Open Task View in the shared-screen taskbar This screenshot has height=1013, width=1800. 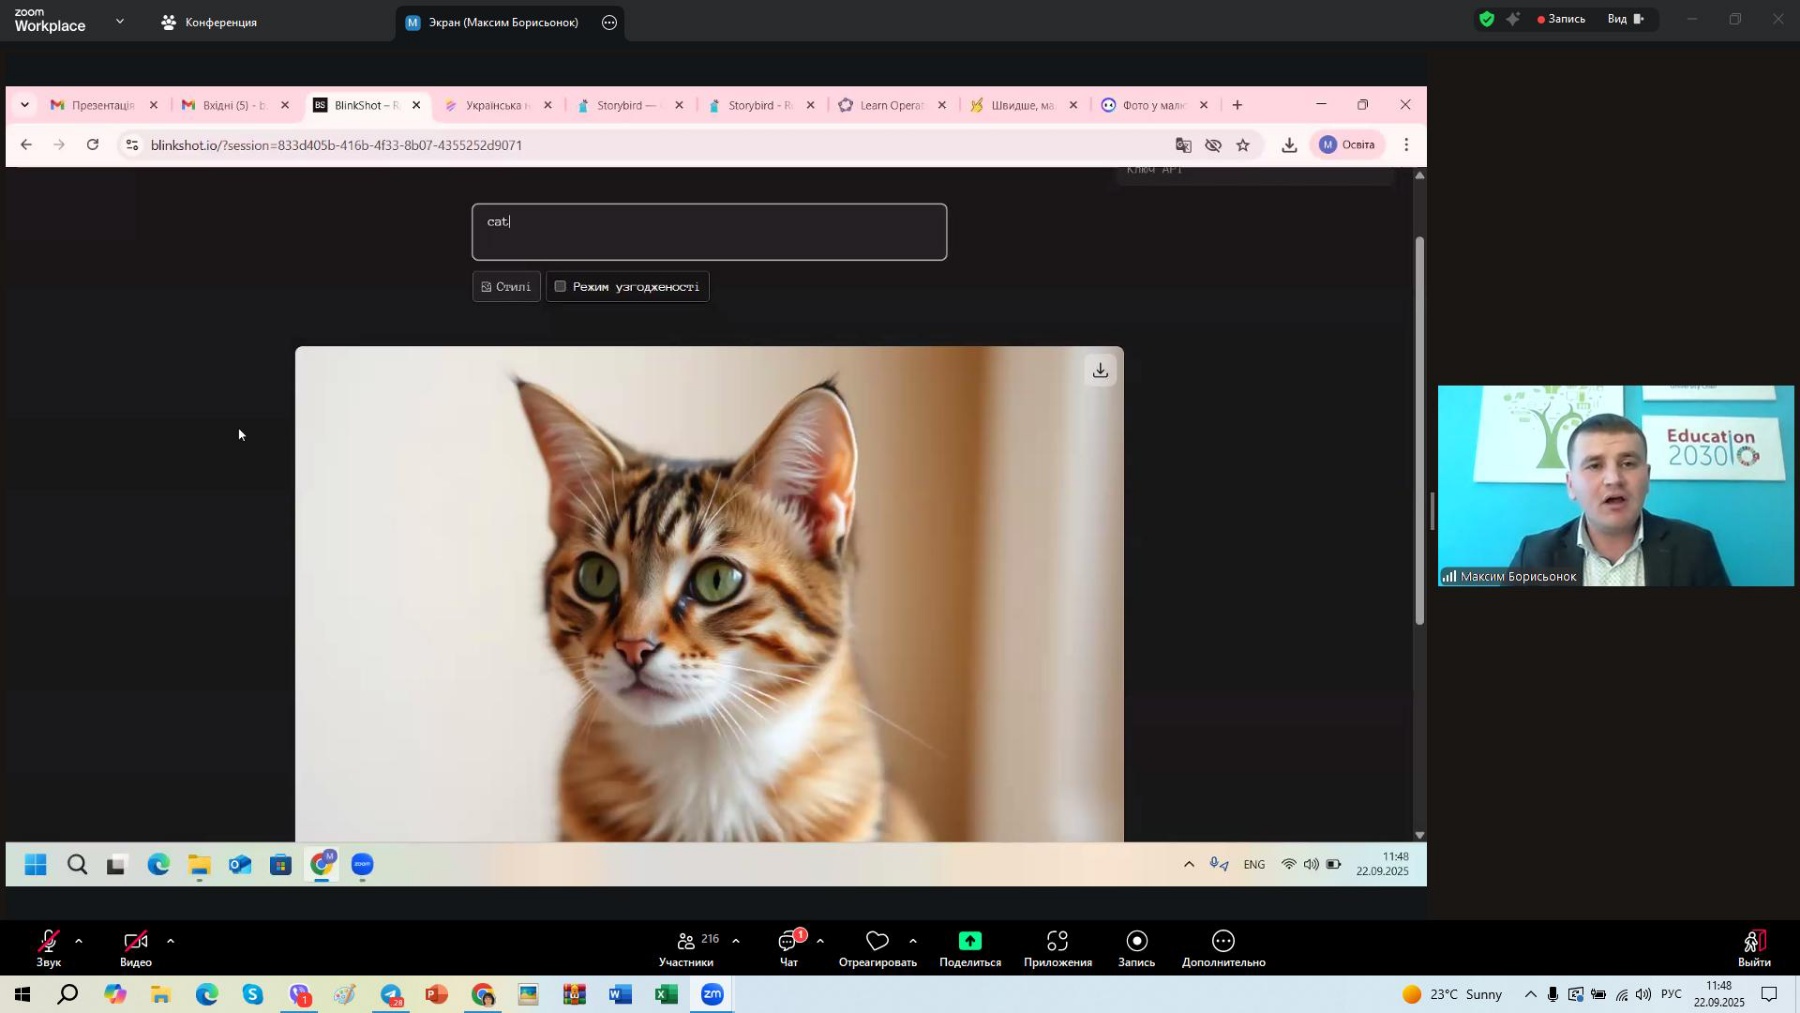(x=117, y=865)
